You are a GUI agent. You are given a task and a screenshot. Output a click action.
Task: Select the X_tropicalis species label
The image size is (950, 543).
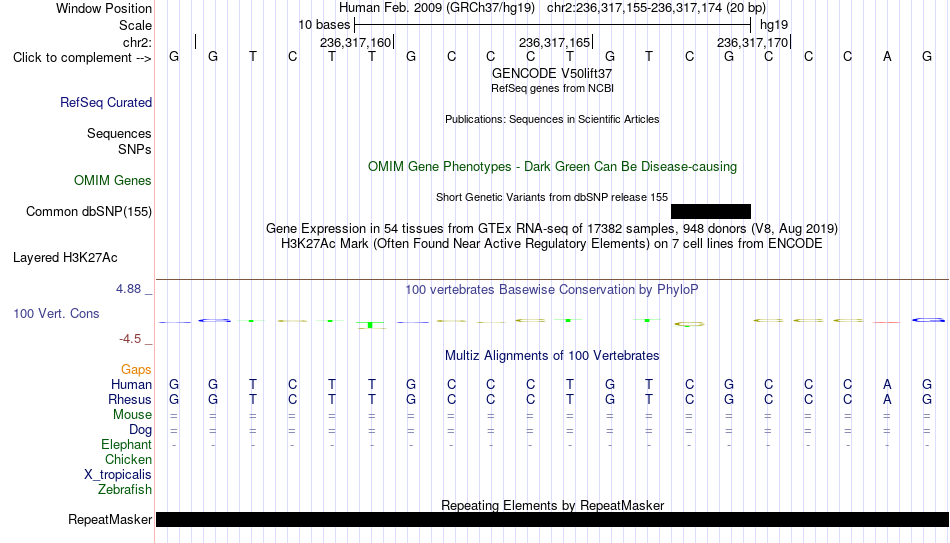118,475
